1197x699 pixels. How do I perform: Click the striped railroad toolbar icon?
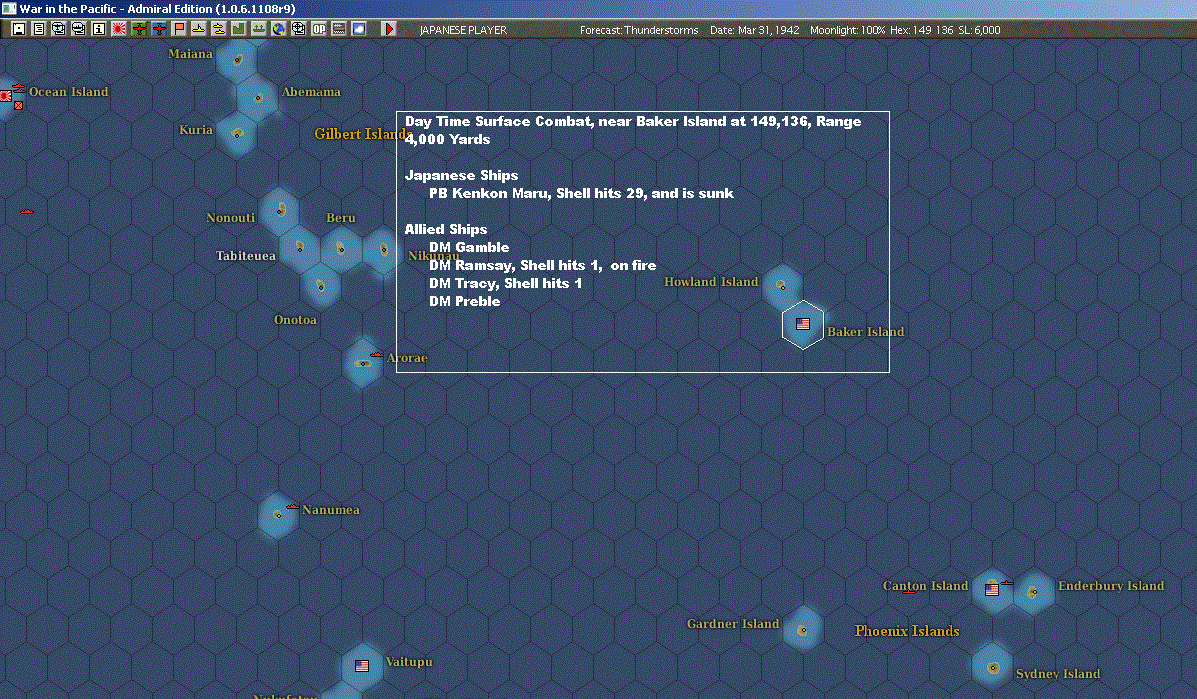(x=339, y=29)
